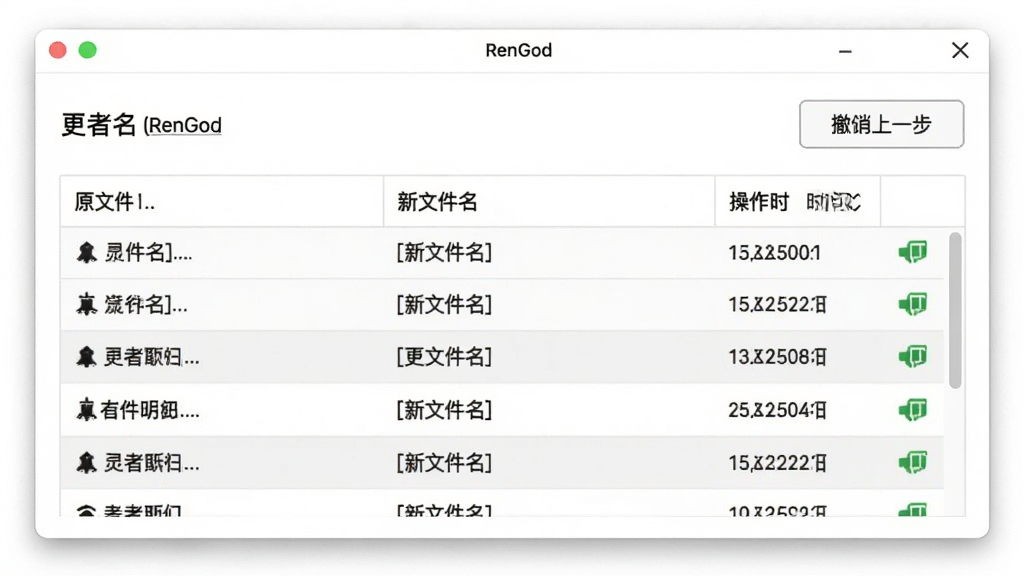Select the original file name 有件明细
This screenshot has width=1024, height=576.
coord(150,410)
